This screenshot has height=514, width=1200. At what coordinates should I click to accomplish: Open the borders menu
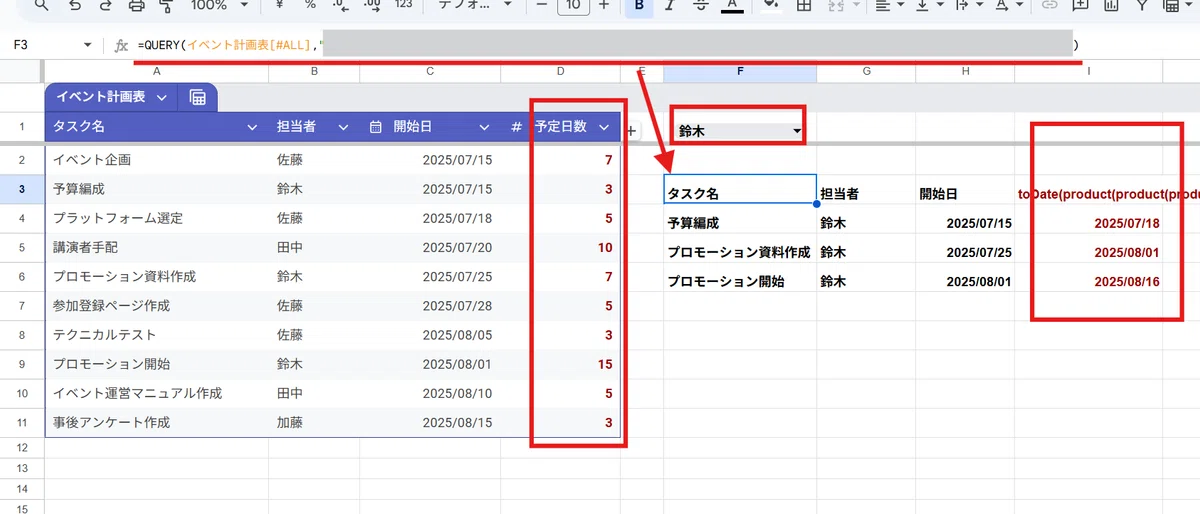(802, 5)
